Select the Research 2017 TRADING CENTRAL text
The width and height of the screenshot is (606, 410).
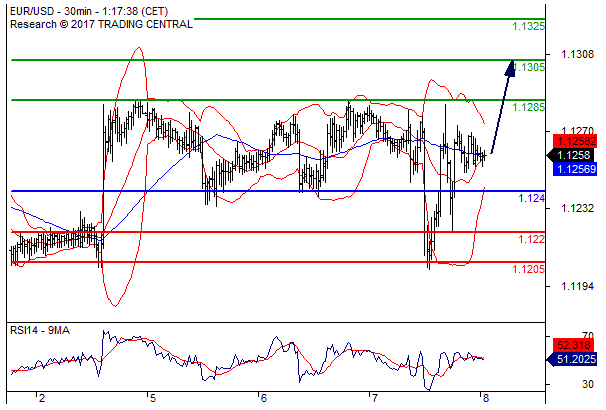[x=101, y=24]
